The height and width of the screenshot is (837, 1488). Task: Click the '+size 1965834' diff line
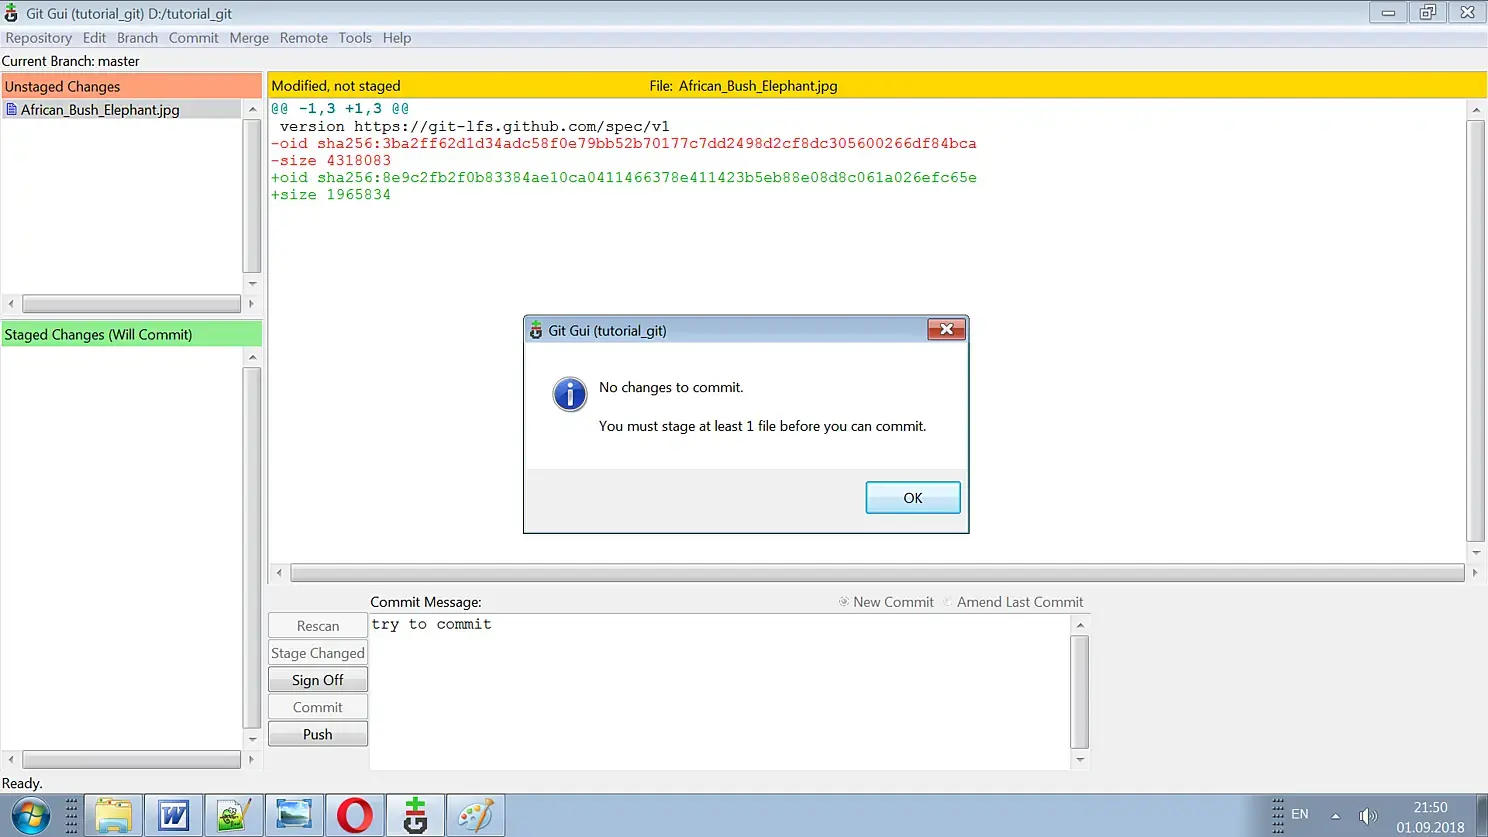click(x=331, y=195)
